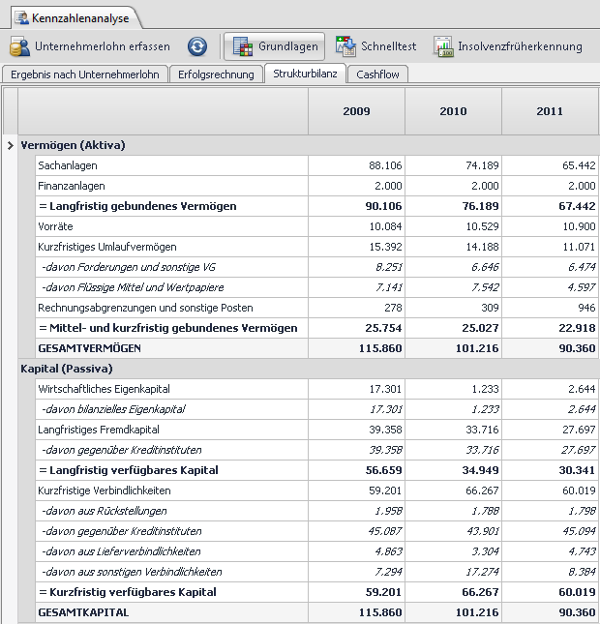Click Rechnungsabgrenzungen 2011 value 946

586,308
